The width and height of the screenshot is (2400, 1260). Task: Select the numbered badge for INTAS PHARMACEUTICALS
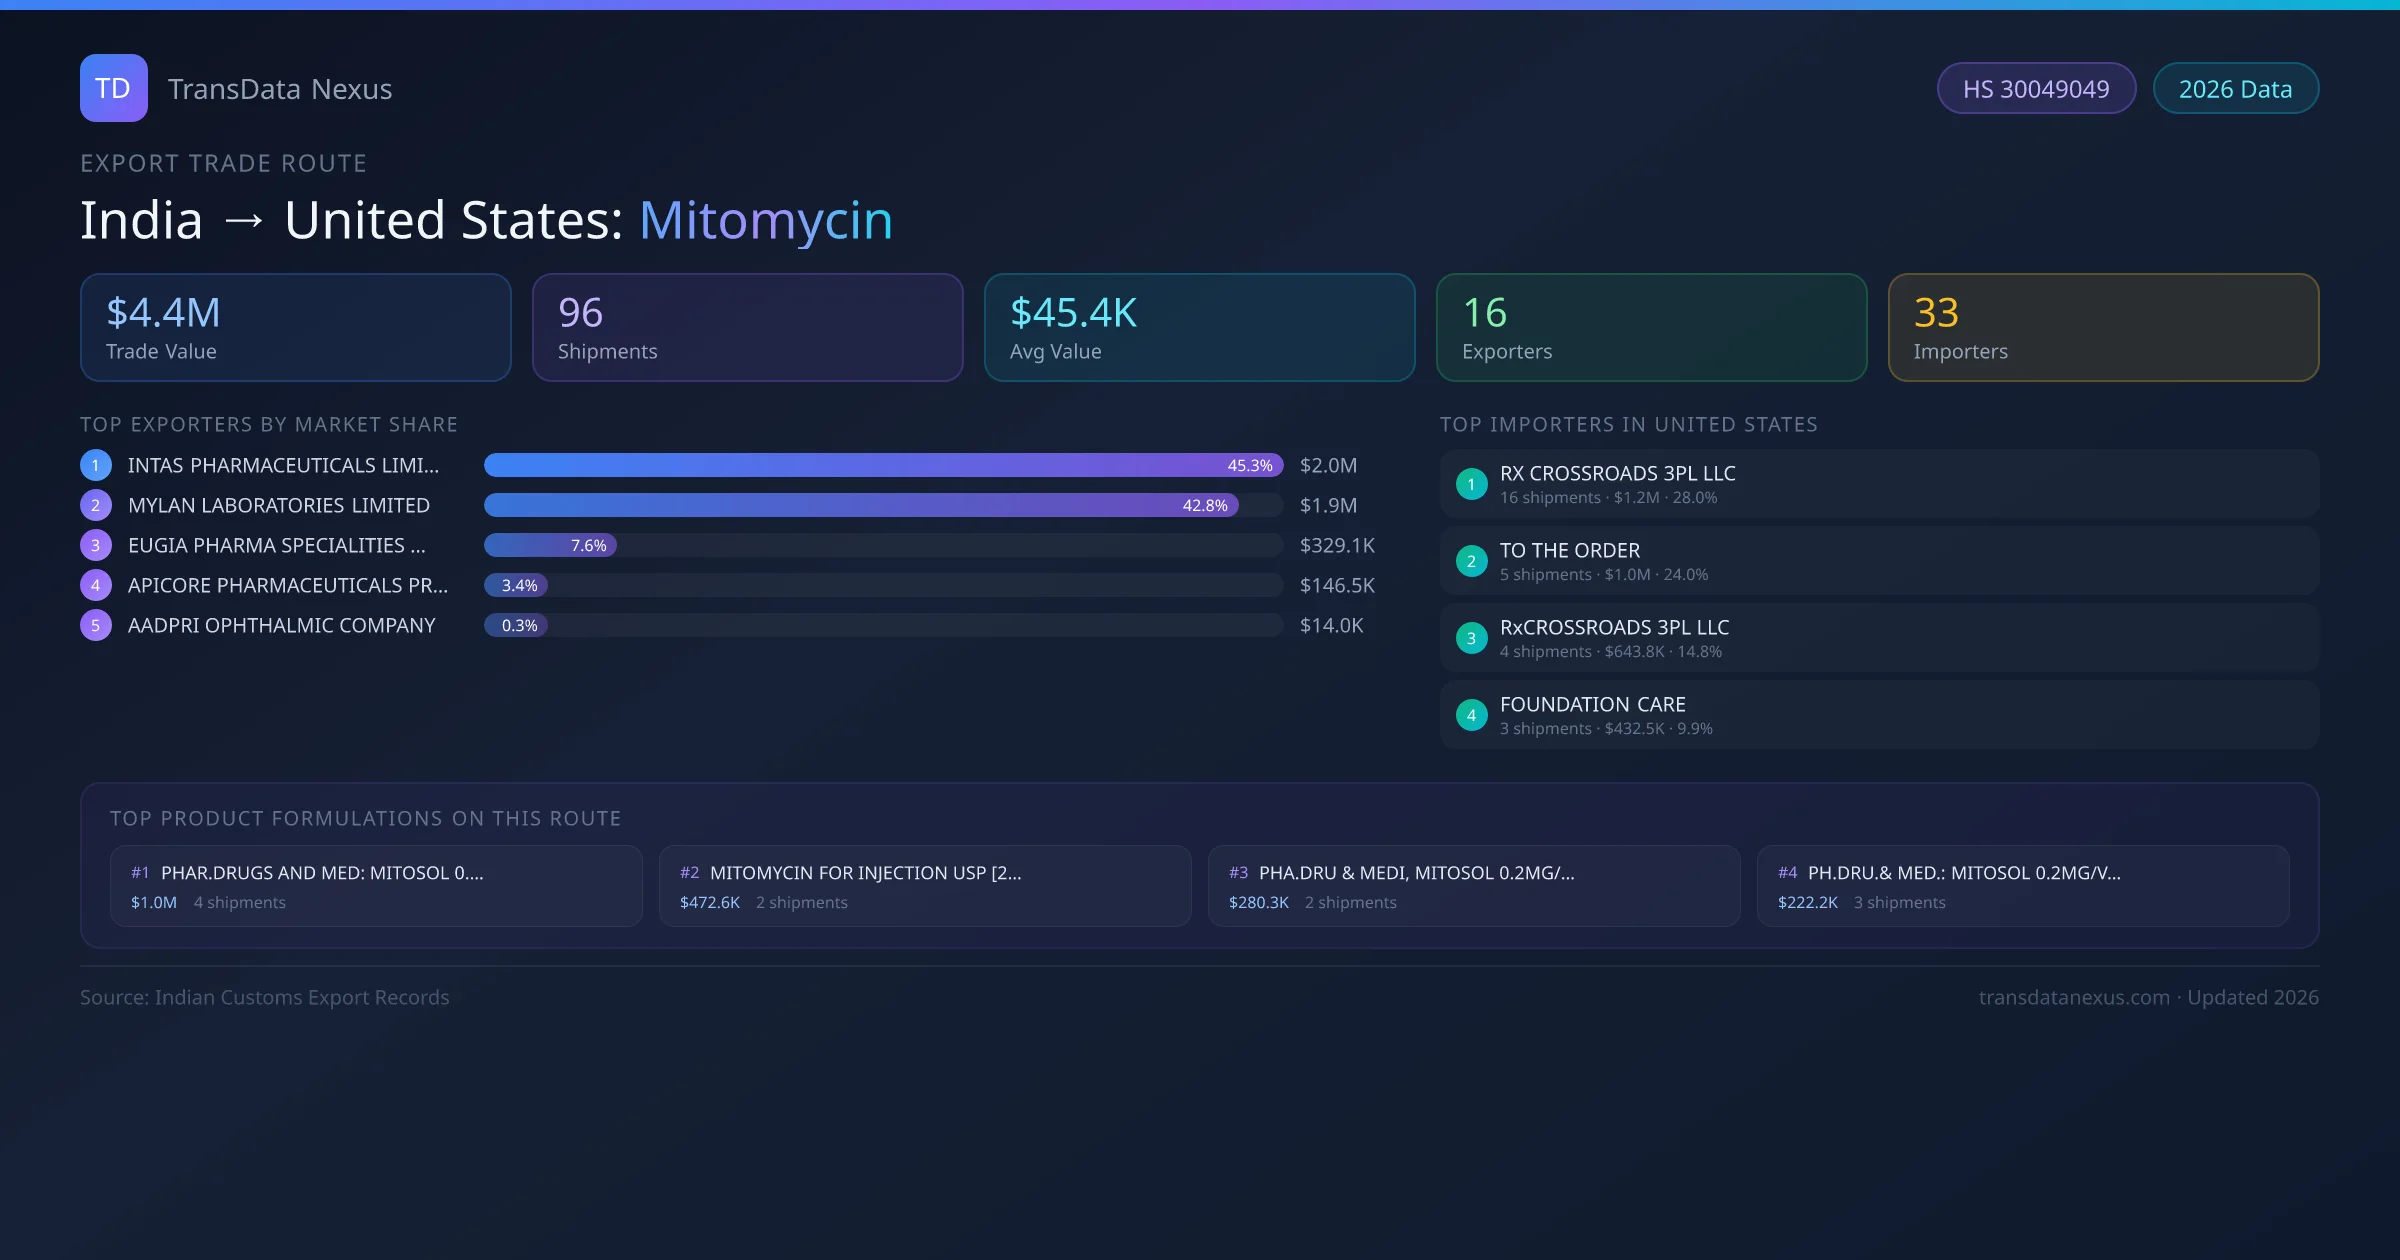click(x=95, y=465)
